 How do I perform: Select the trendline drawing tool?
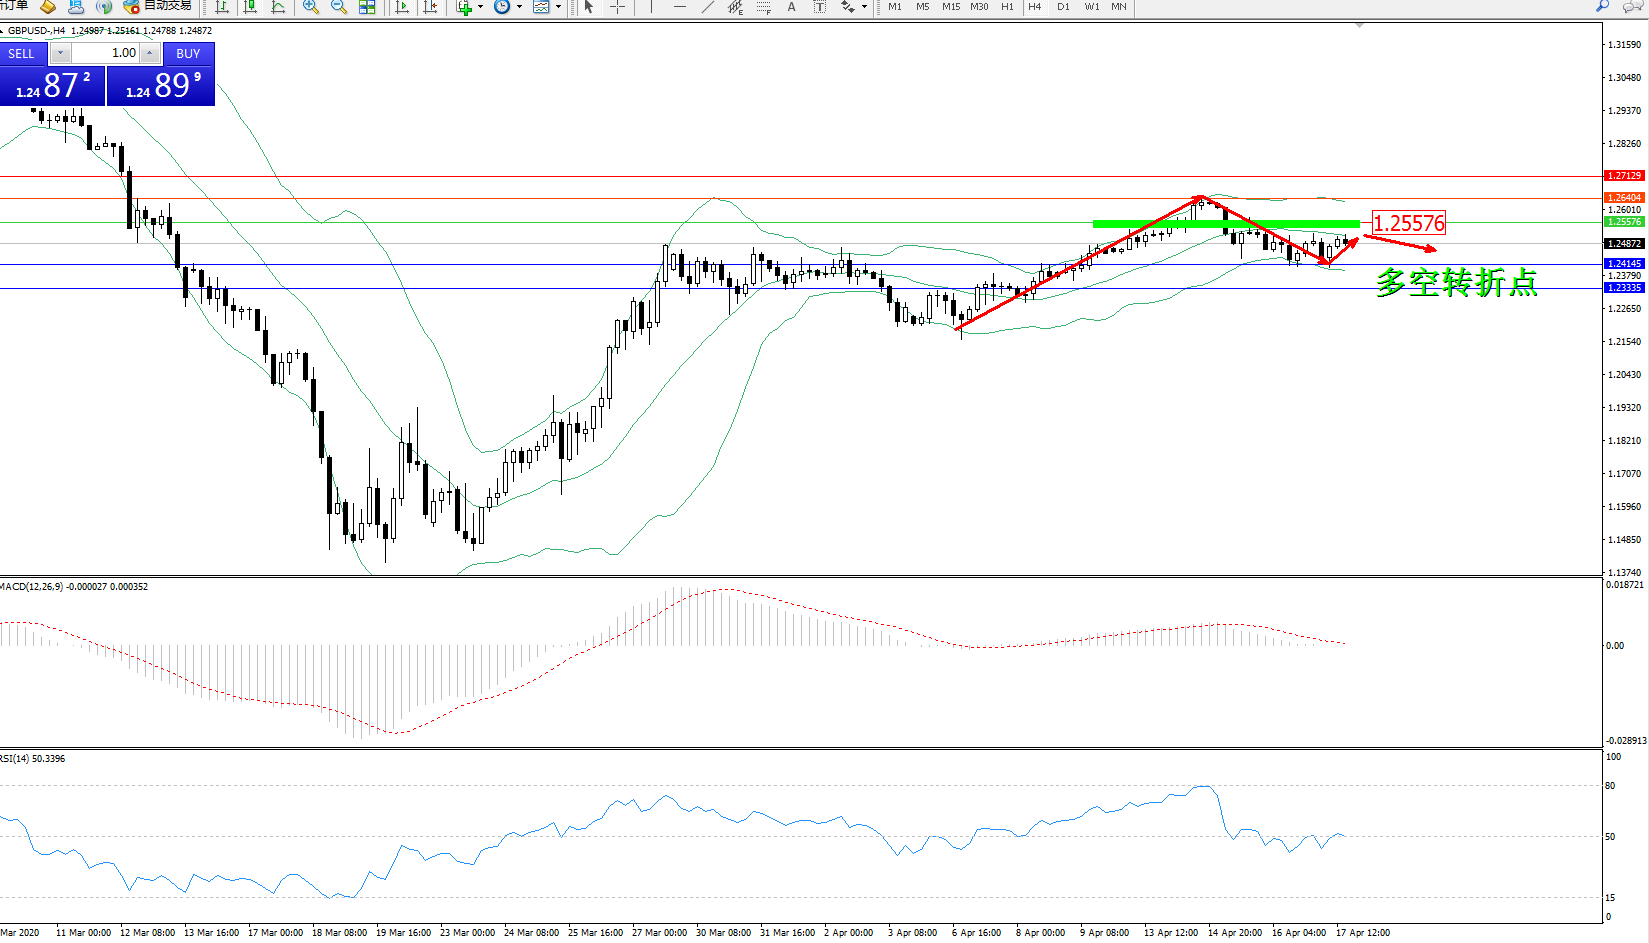coord(708,7)
